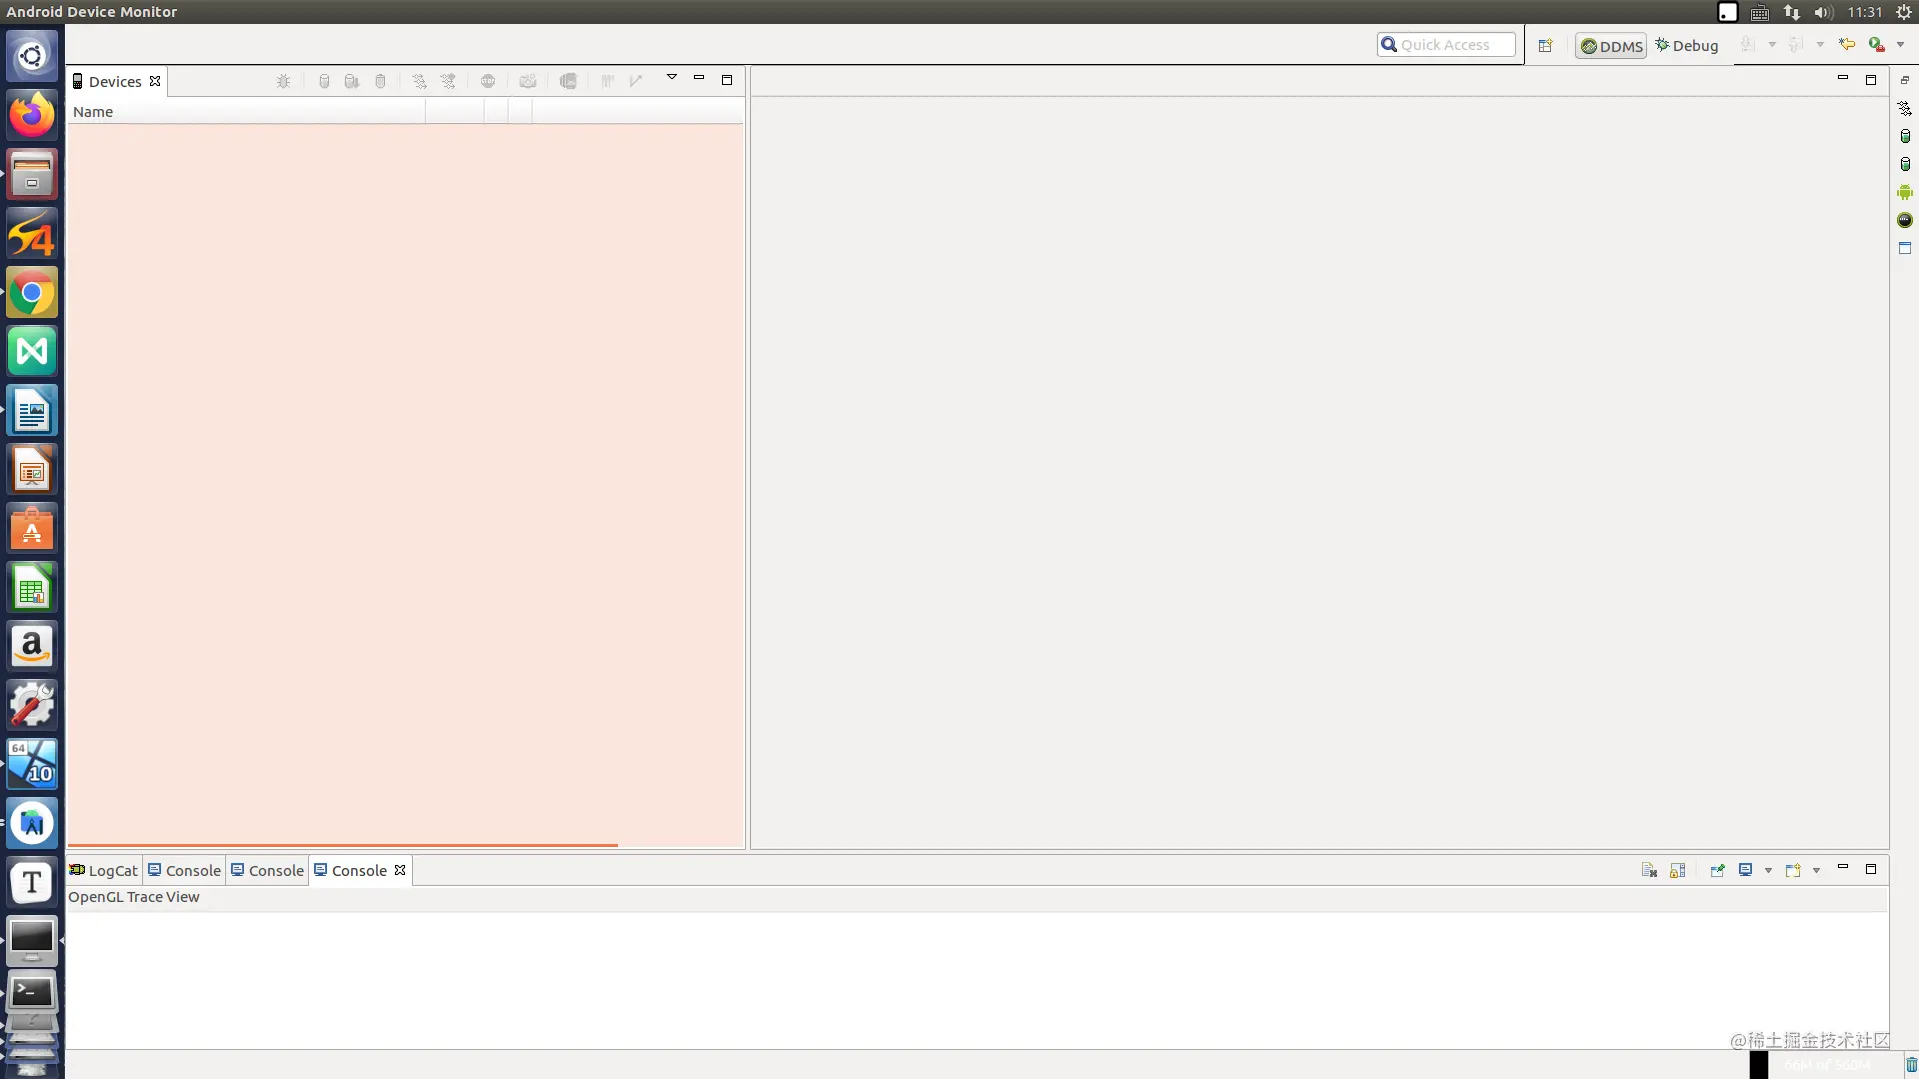Click the Start Method Profiling icon
This screenshot has height=1079, width=1919.
[x=448, y=81]
